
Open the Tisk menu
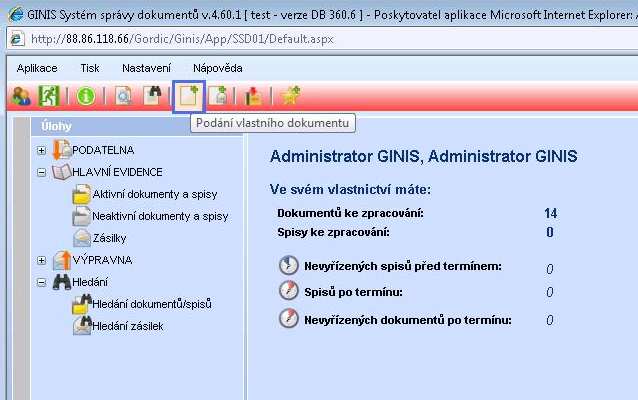pyautogui.click(x=90, y=68)
